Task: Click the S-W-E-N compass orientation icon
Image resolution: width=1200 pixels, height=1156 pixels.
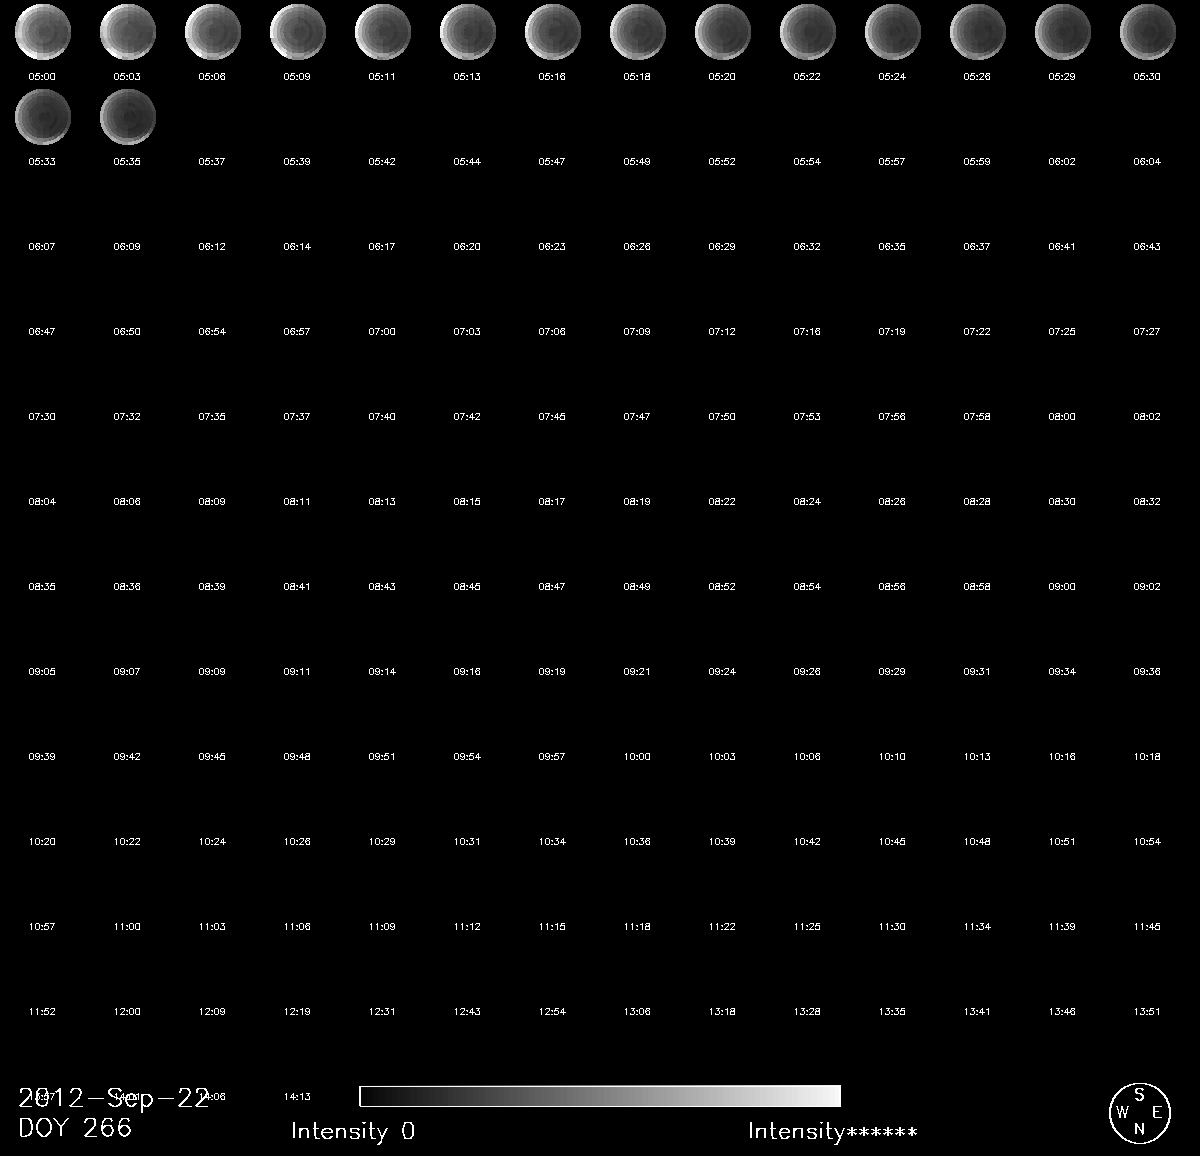Action: pos(1139,1113)
